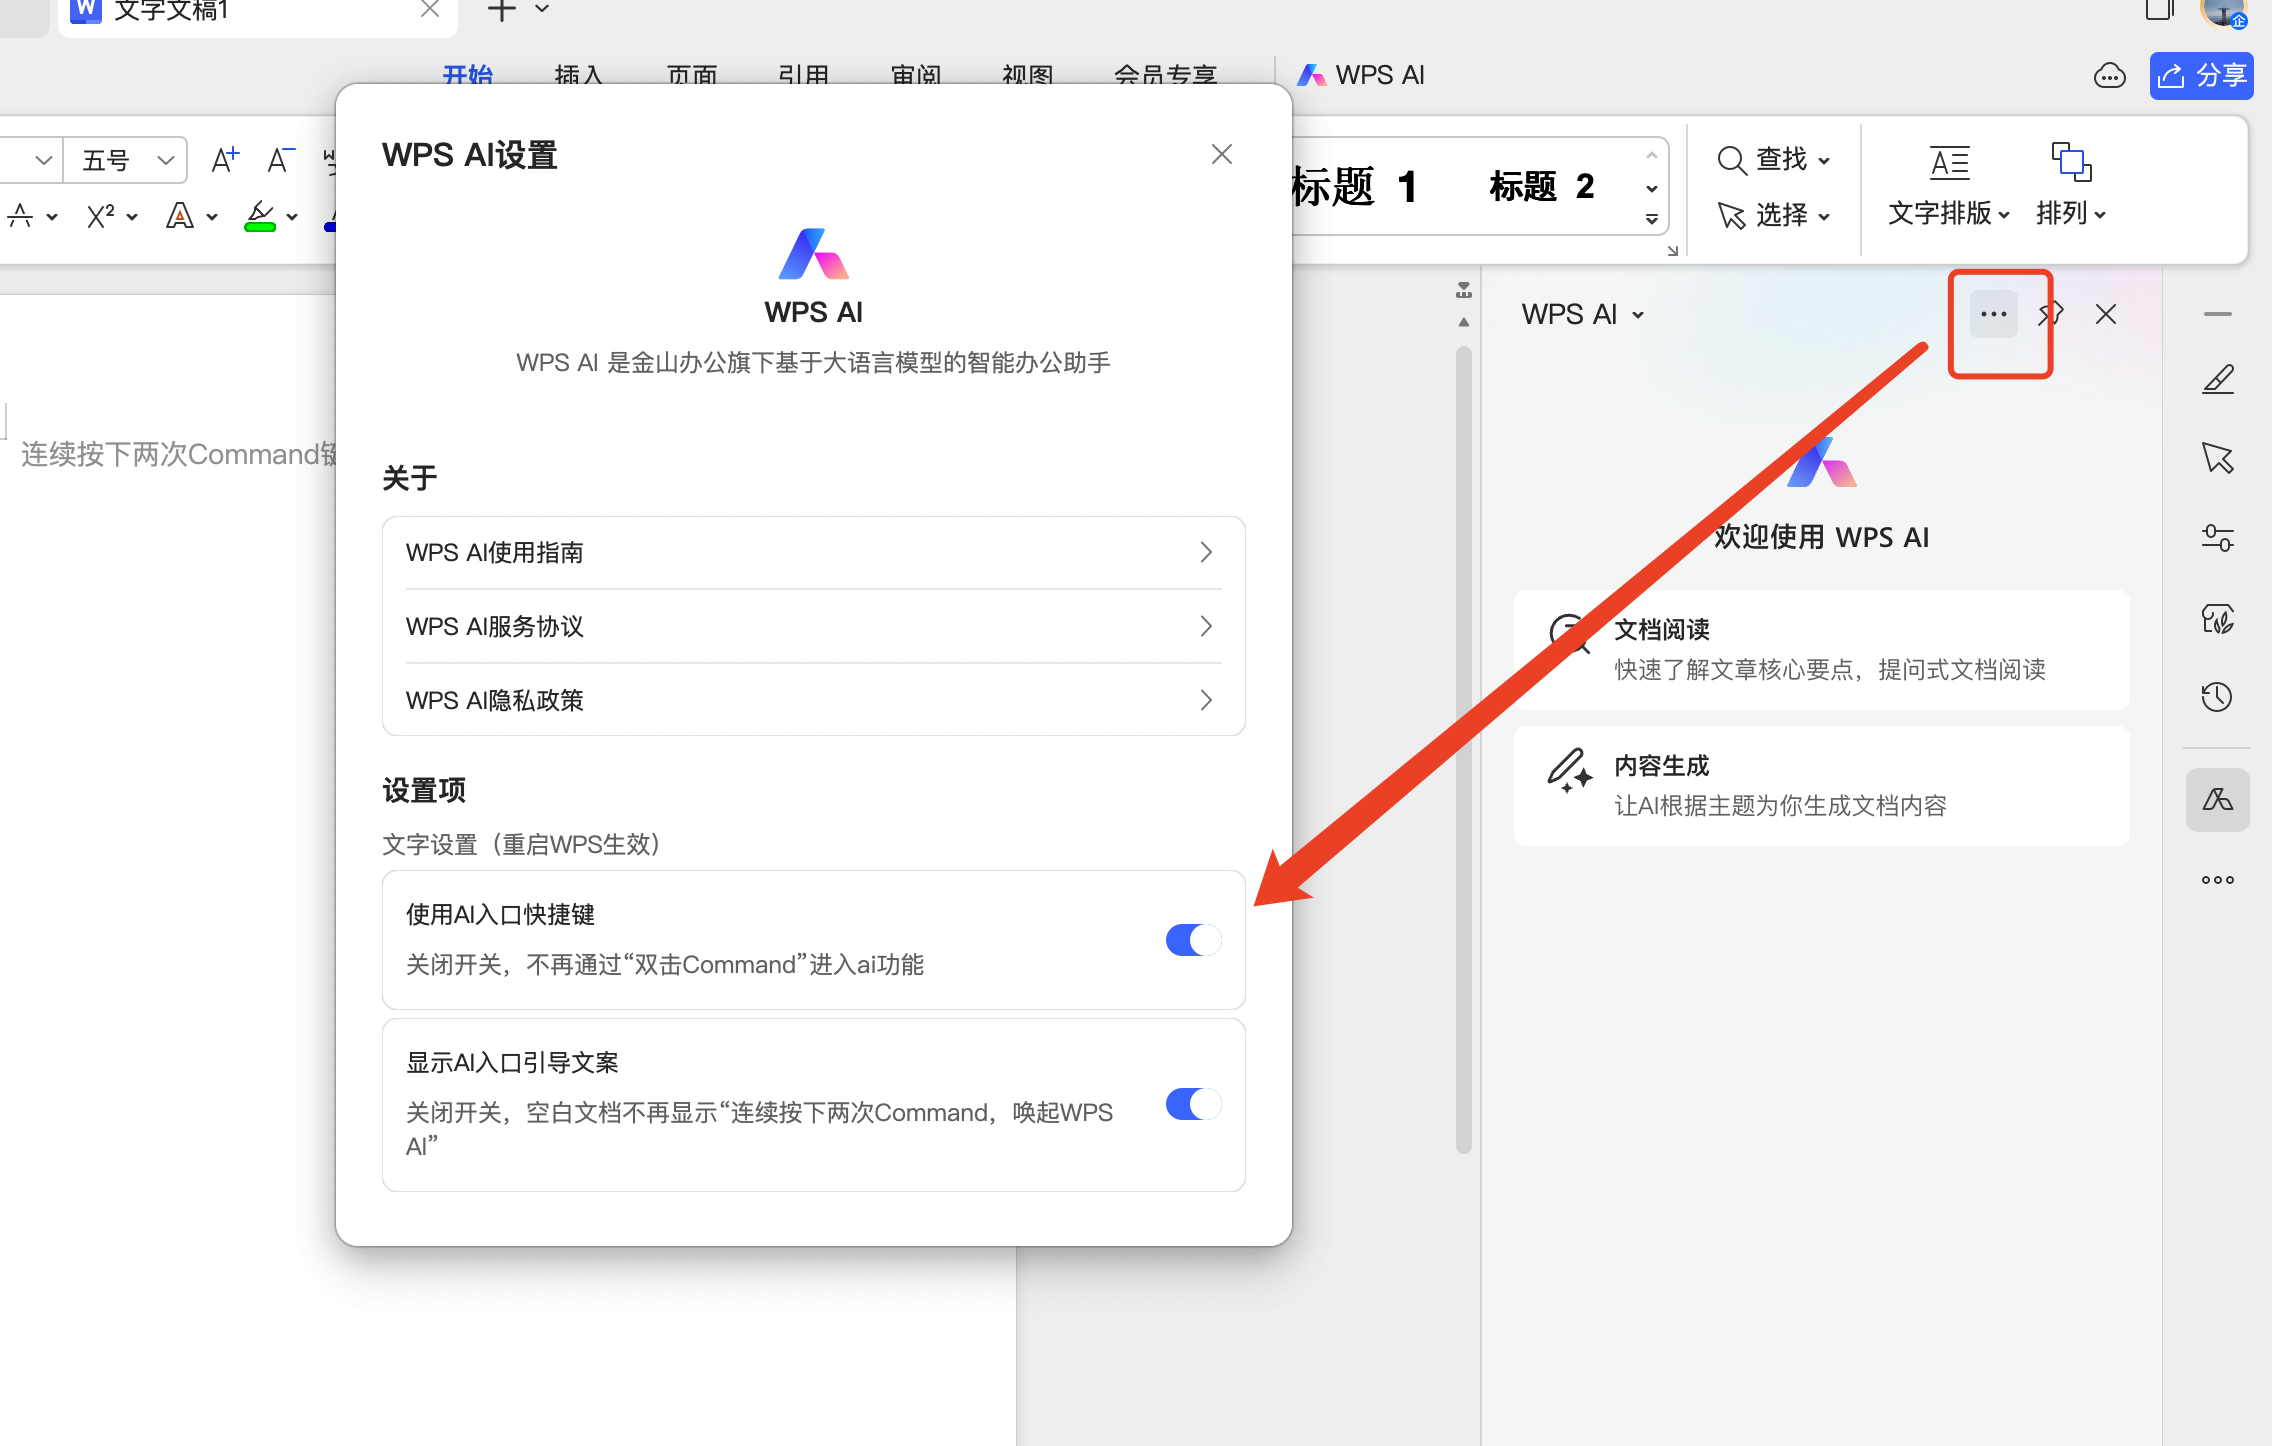Open WPS AI服务协议 entry

[x=813, y=626]
